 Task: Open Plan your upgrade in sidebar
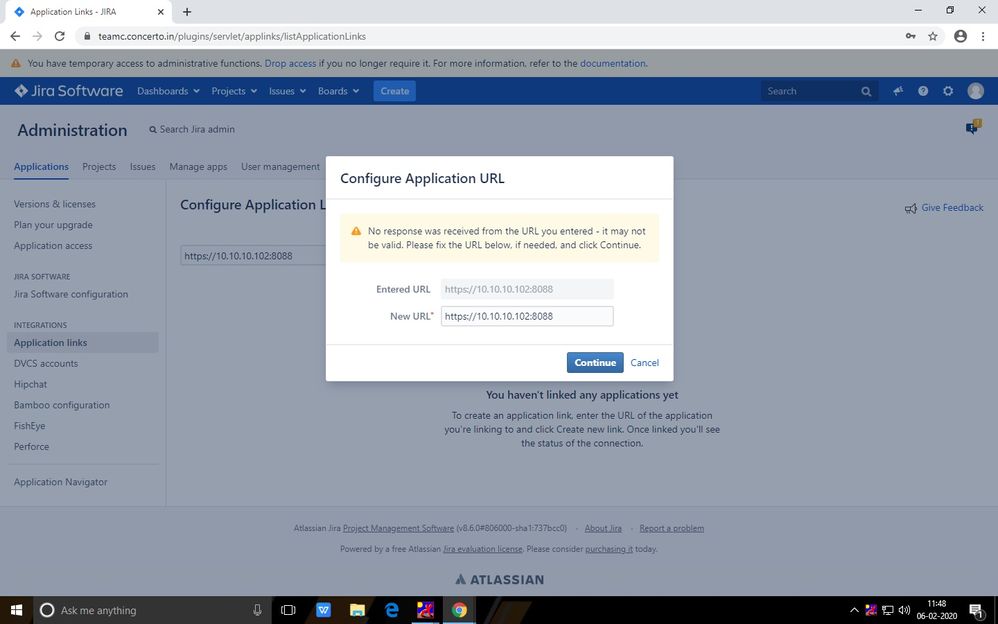[53, 225]
